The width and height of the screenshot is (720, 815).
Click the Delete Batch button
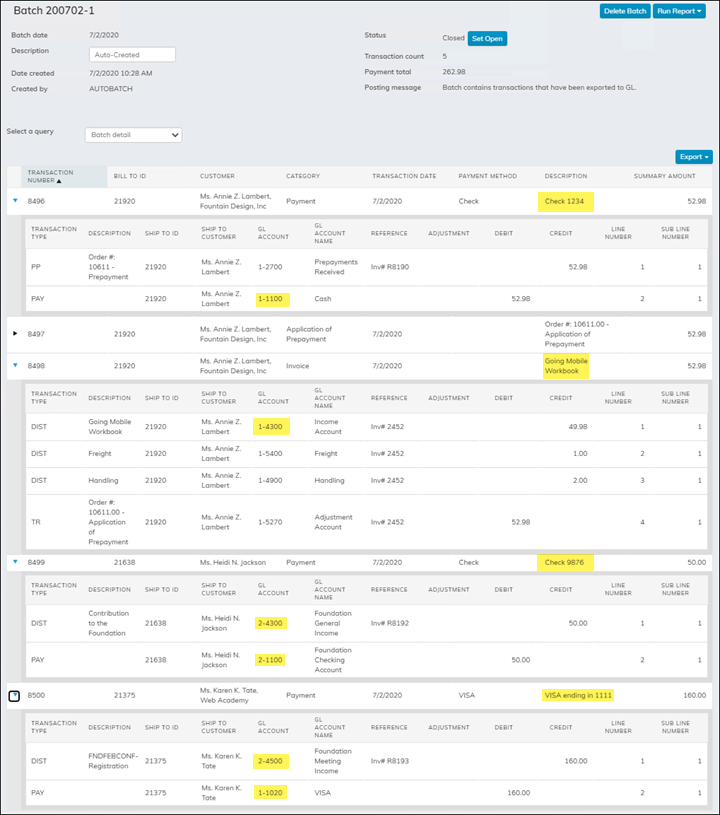pyautogui.click(x=624, y=13)
